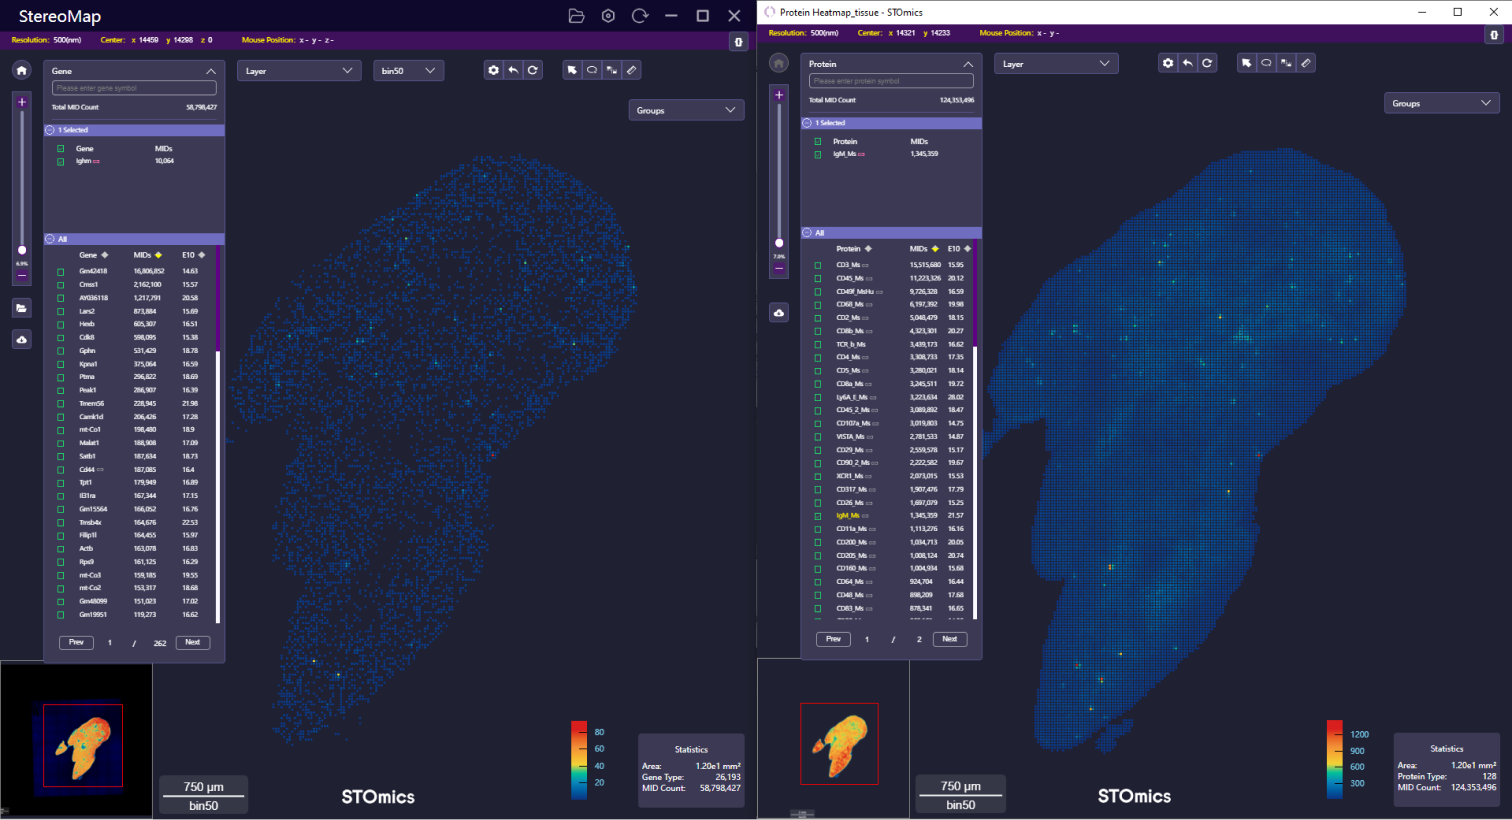Open file folder icon in StereoMap title bar
The width and height of the screenshot is (1512, 820).
pos(576,16)
